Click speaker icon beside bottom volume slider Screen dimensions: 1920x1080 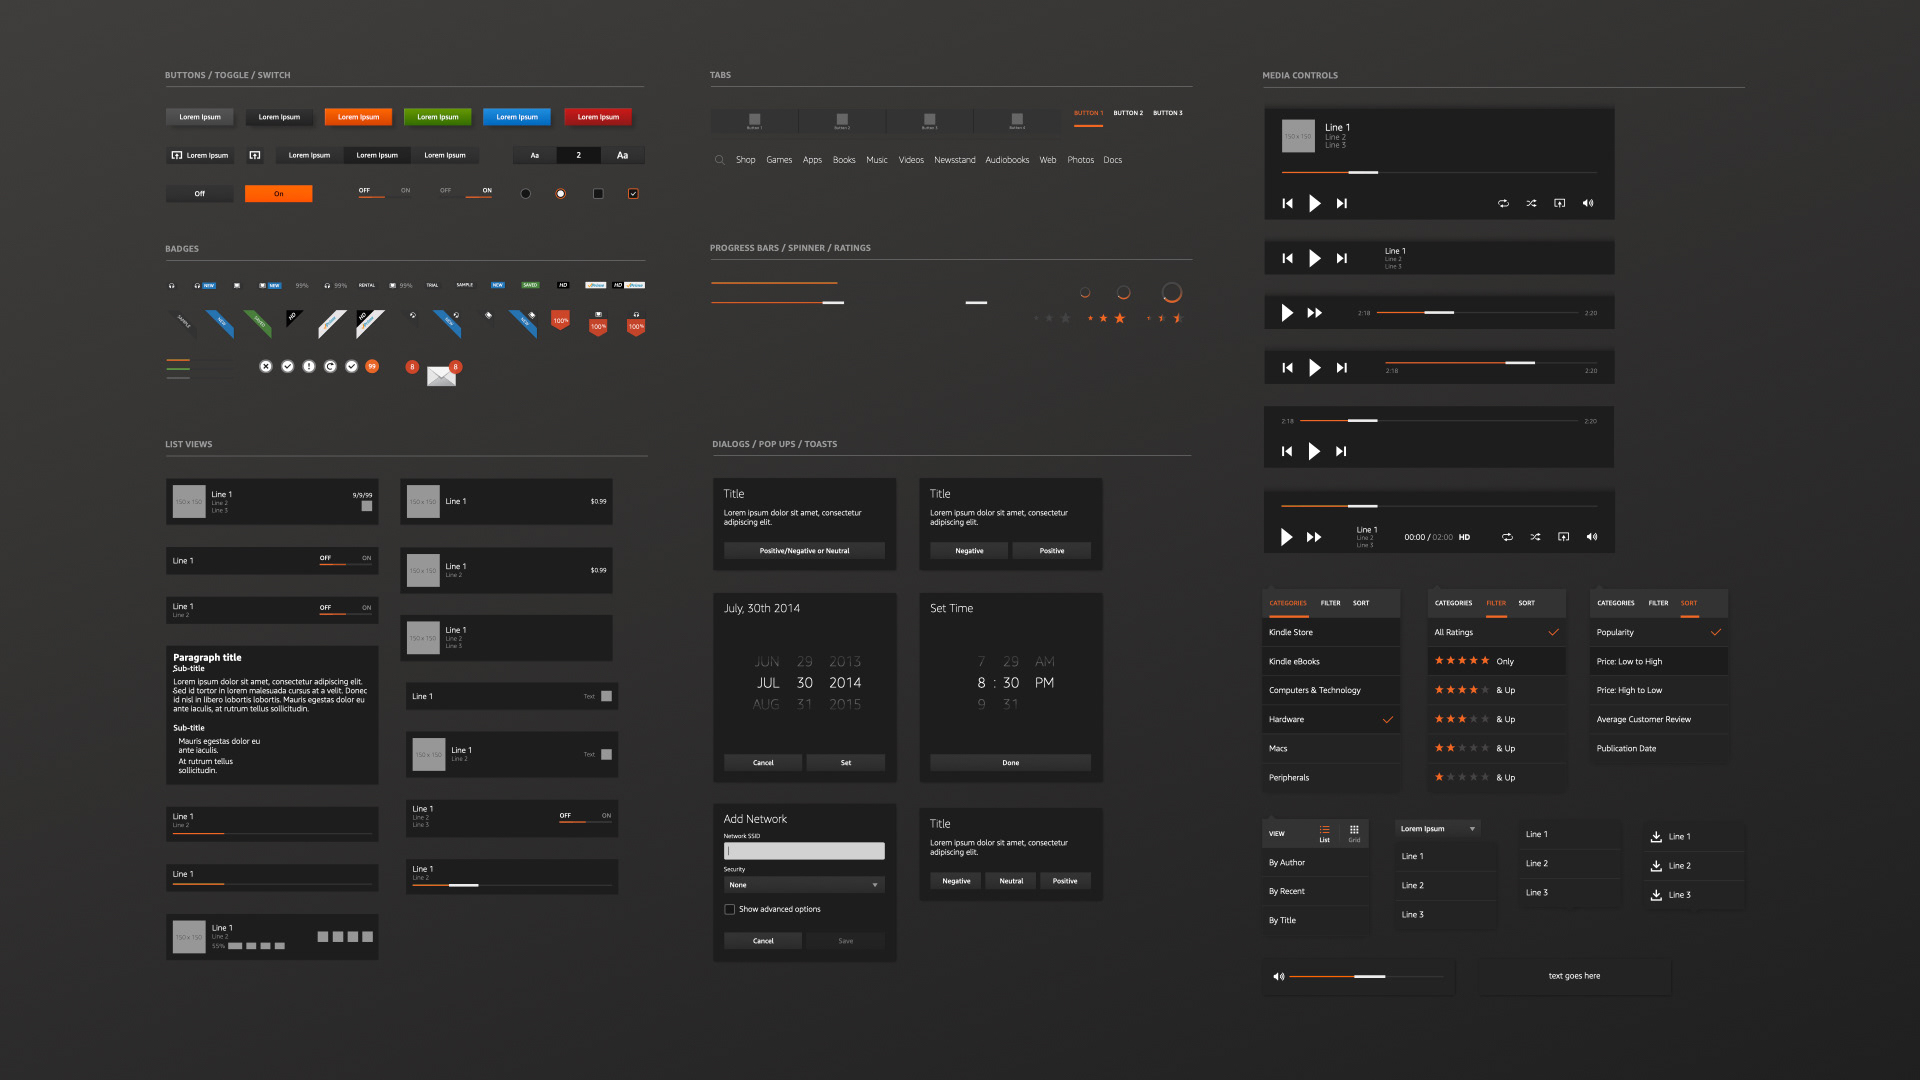(1278, 976)
